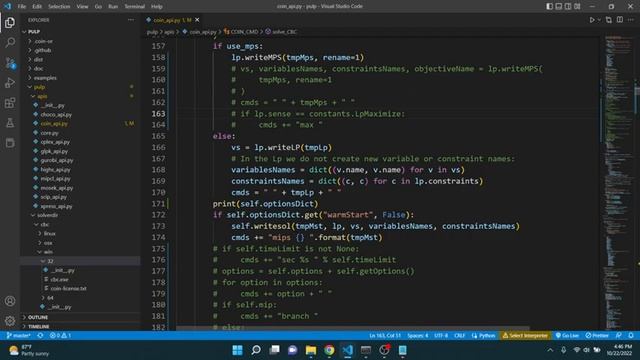Open File Explorer from the taskbar
Image resolution: width=640 pixels, height=360 pixels.
[311, 350]
